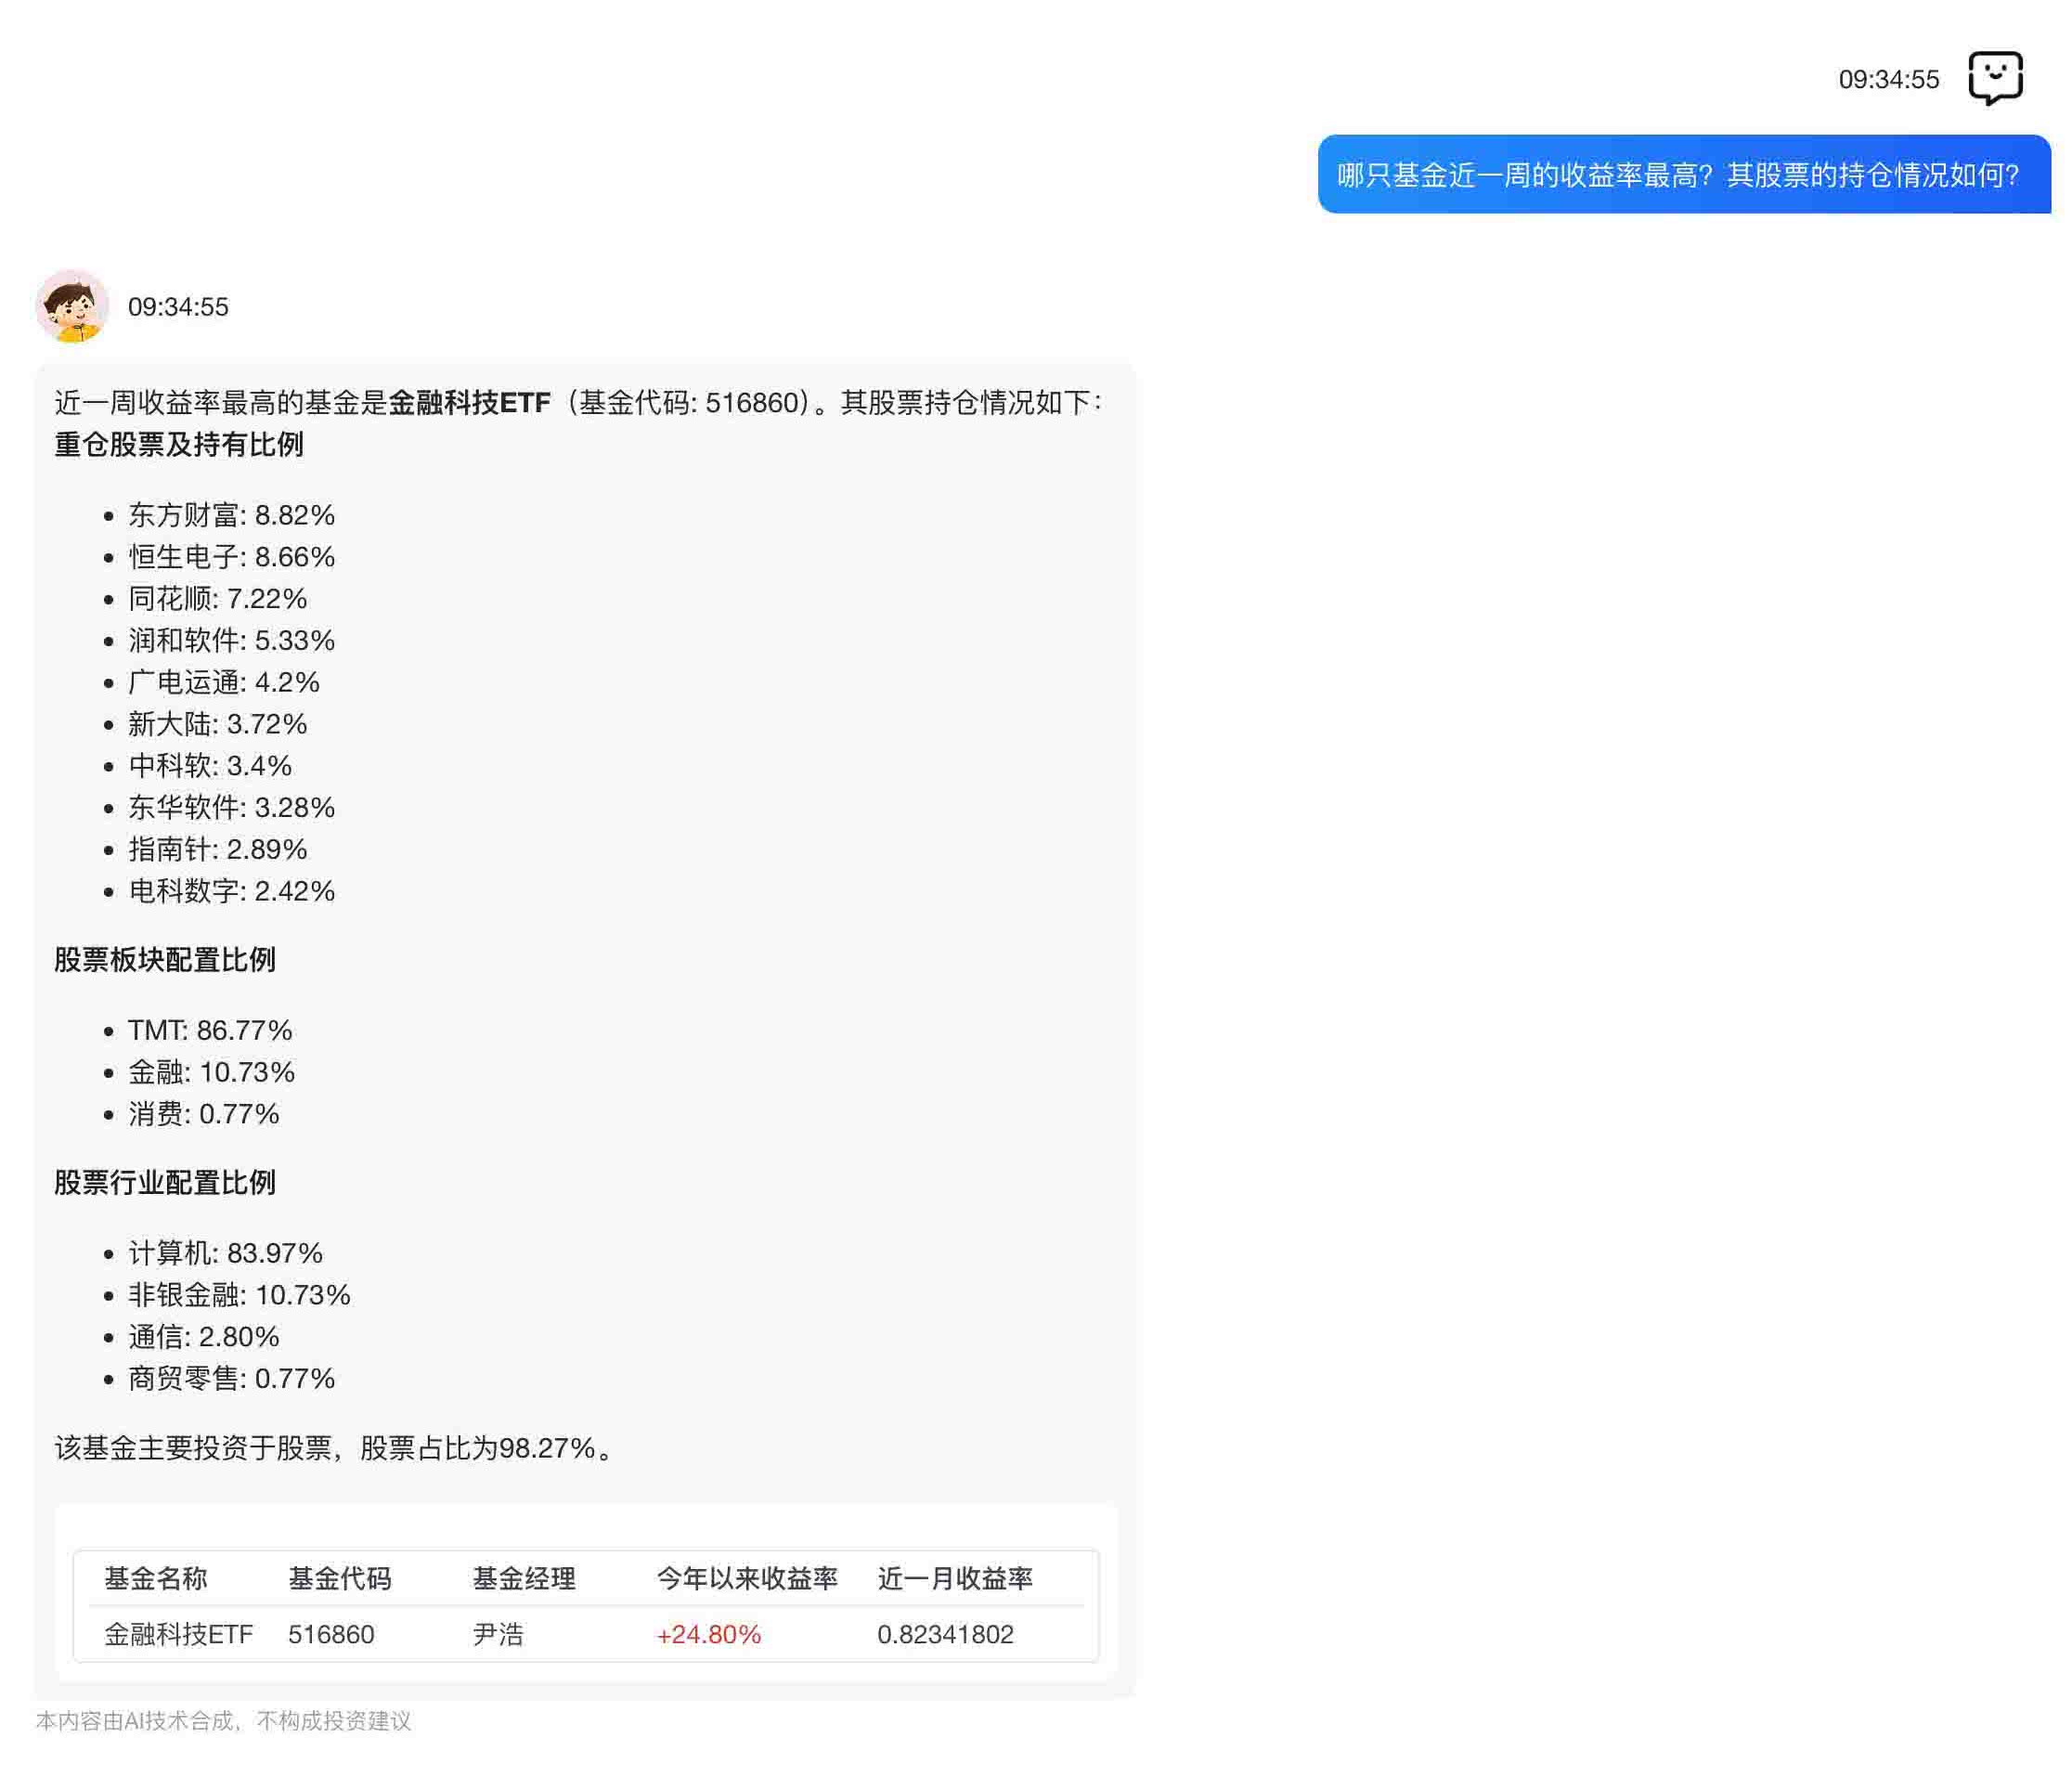
Task: Click the 东华软件: 3.28% list item
Action: [x=231, y=808]
